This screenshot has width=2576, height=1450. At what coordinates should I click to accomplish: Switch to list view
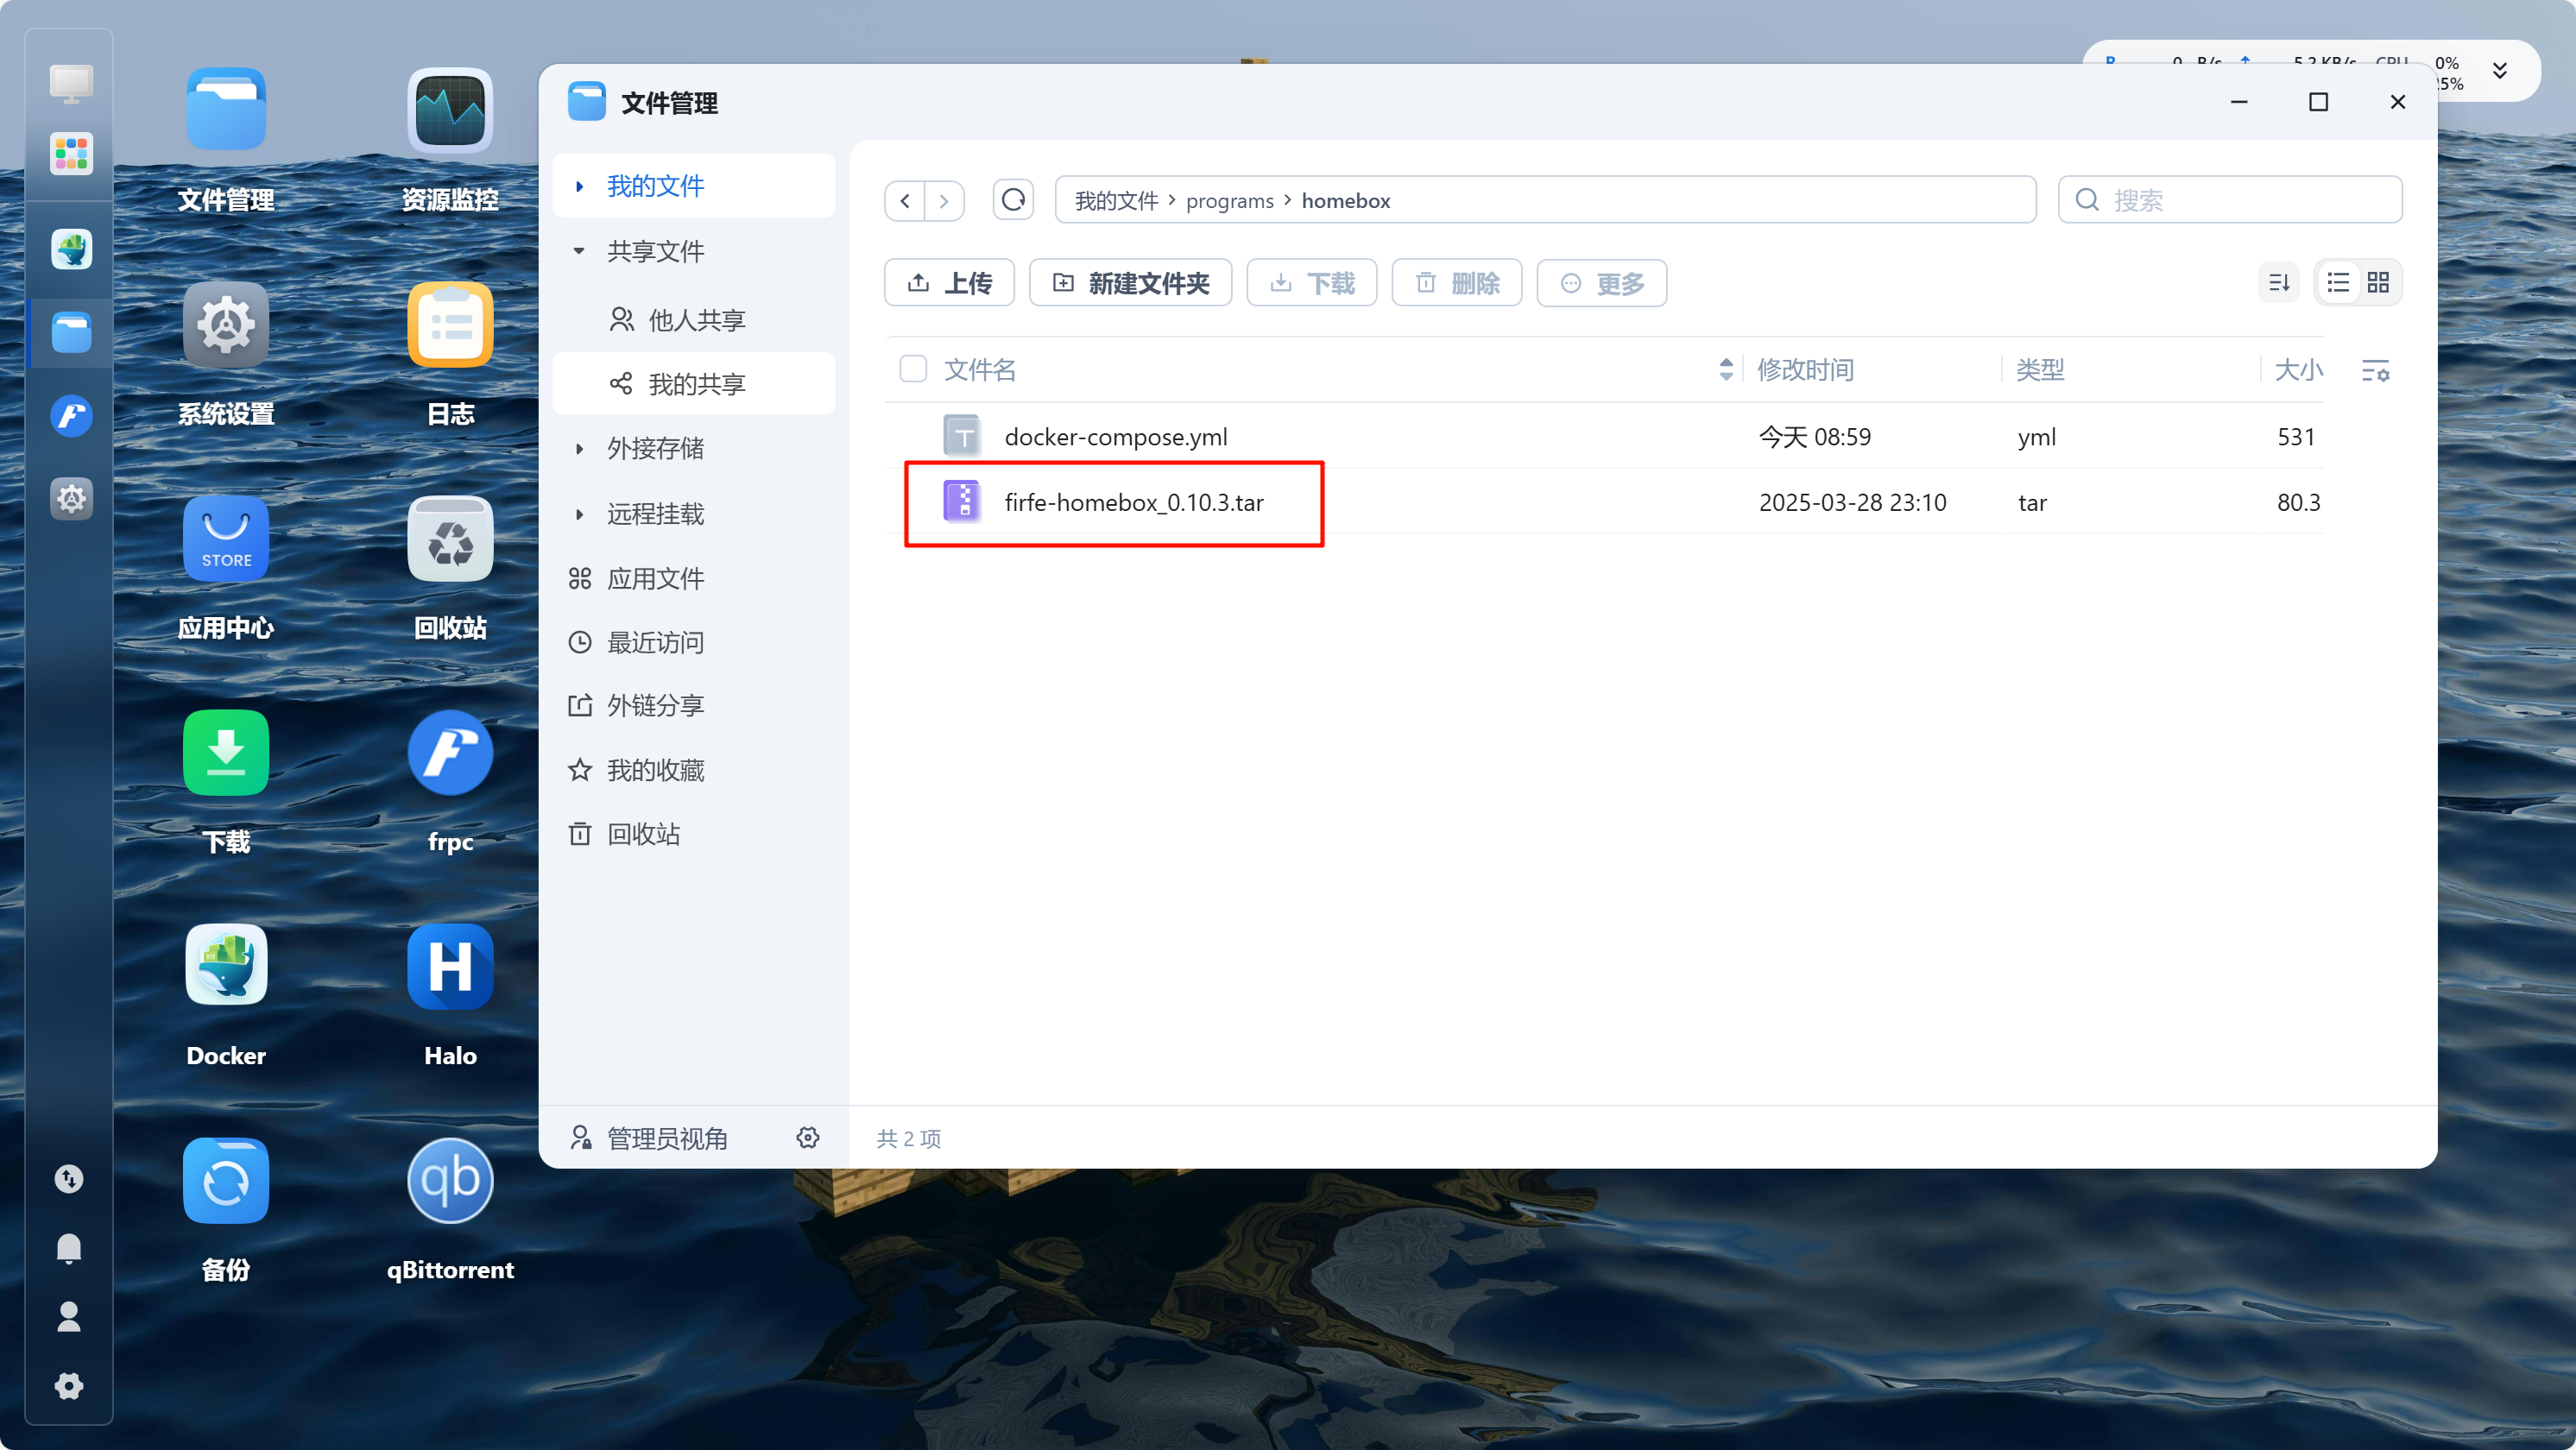2338,283
